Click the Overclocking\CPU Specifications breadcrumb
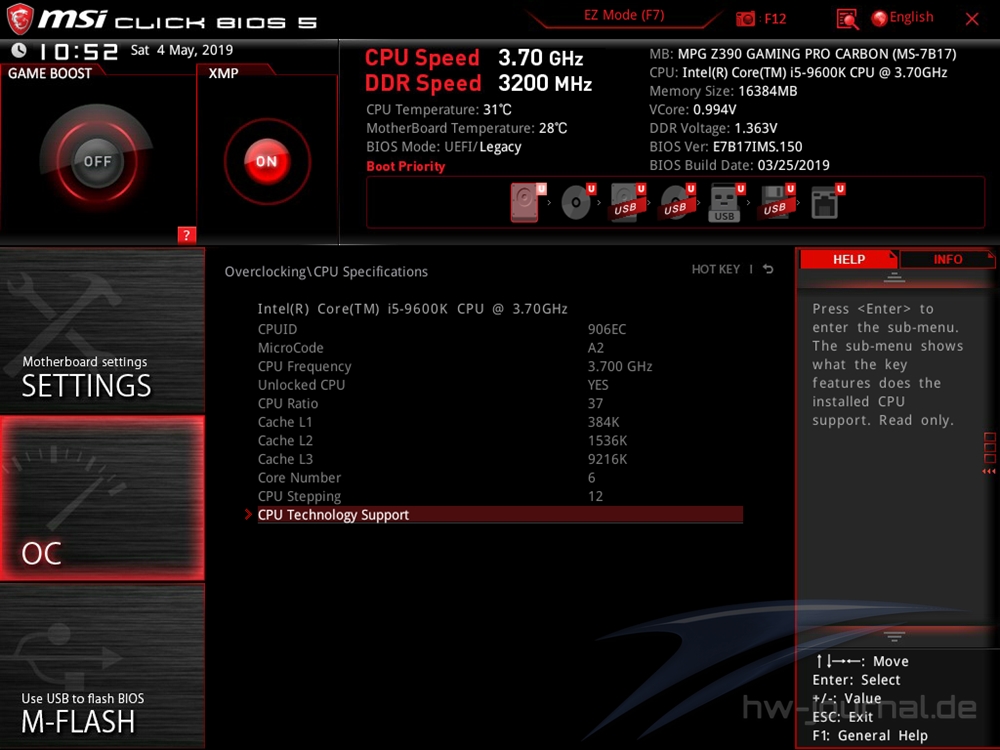 click(x=326, y=272)
